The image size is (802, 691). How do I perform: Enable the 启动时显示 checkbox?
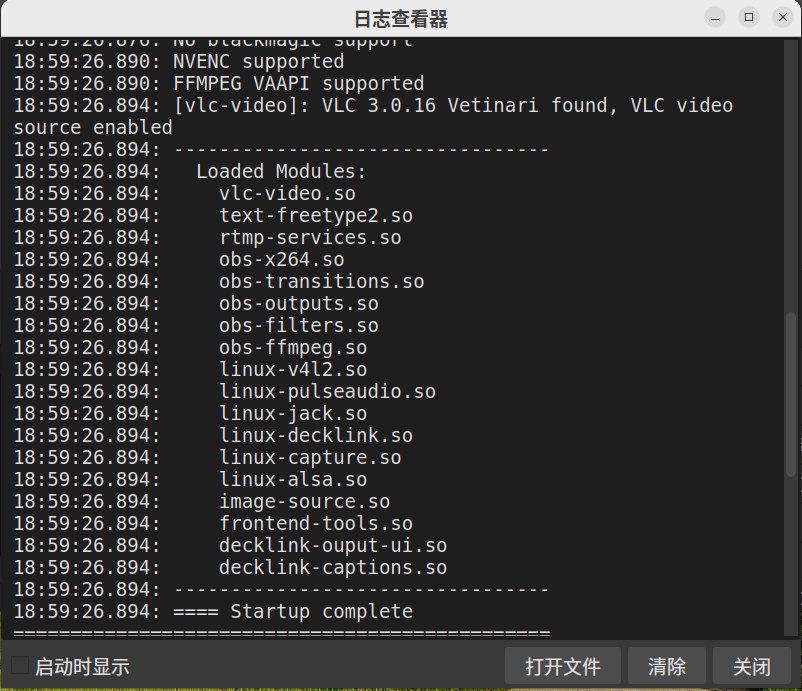(x=20, y=665)
